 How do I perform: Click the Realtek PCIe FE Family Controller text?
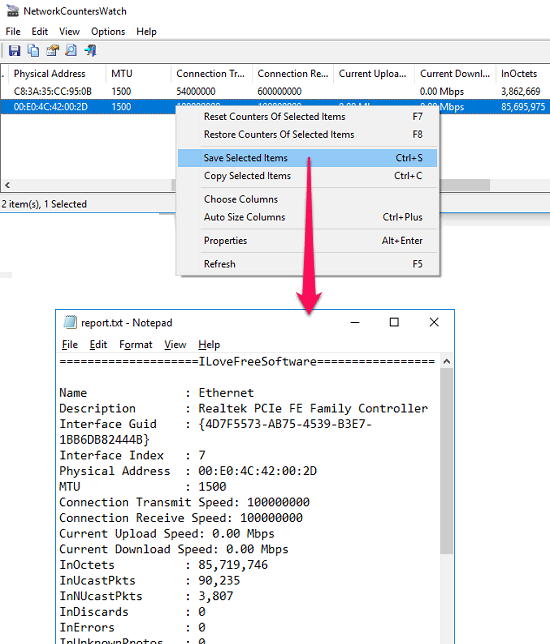(x=313, y=408)
